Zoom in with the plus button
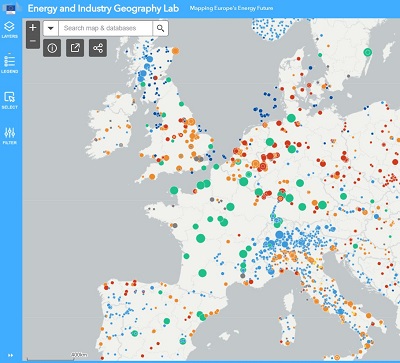400x363 pixels. click(x=33, y=28)
